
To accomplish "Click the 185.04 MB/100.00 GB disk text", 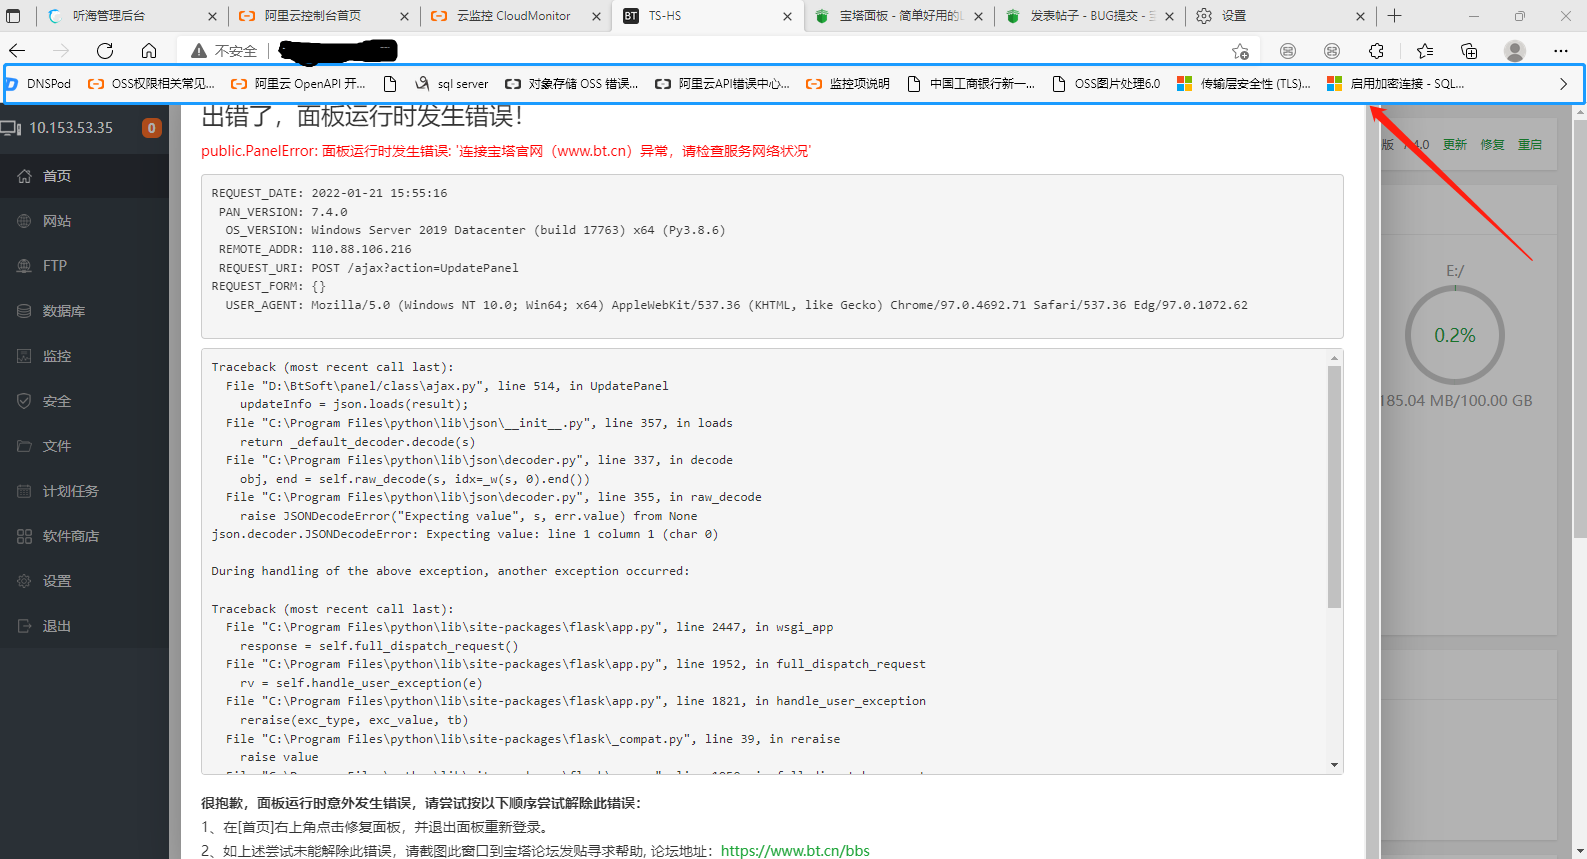I will click(1456, 401).
